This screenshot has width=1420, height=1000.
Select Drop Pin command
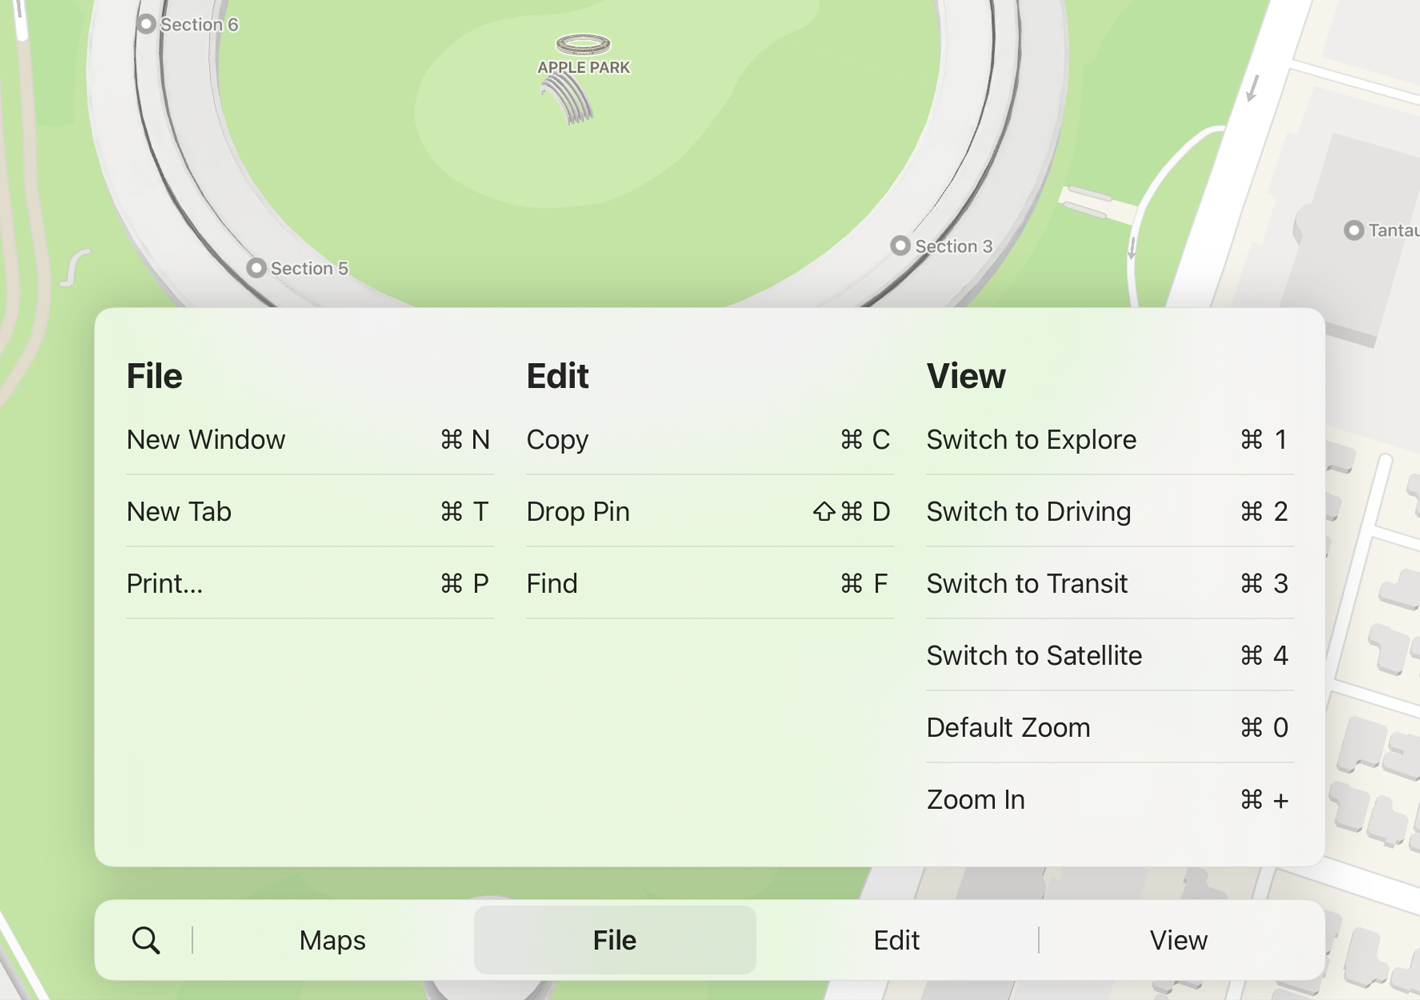[709, 511]
